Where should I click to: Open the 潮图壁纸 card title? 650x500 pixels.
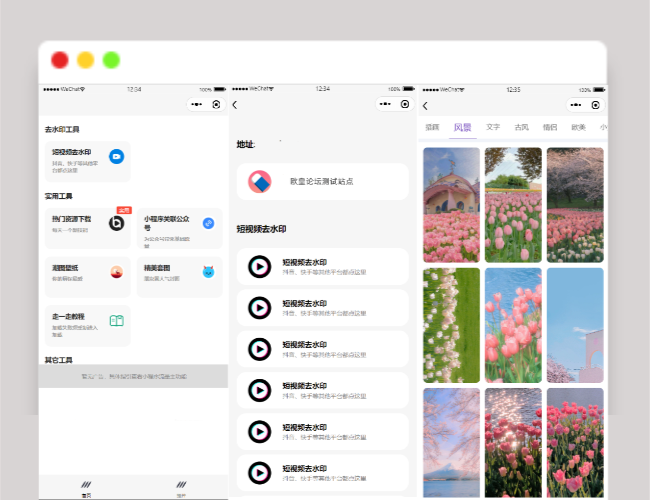65,268
